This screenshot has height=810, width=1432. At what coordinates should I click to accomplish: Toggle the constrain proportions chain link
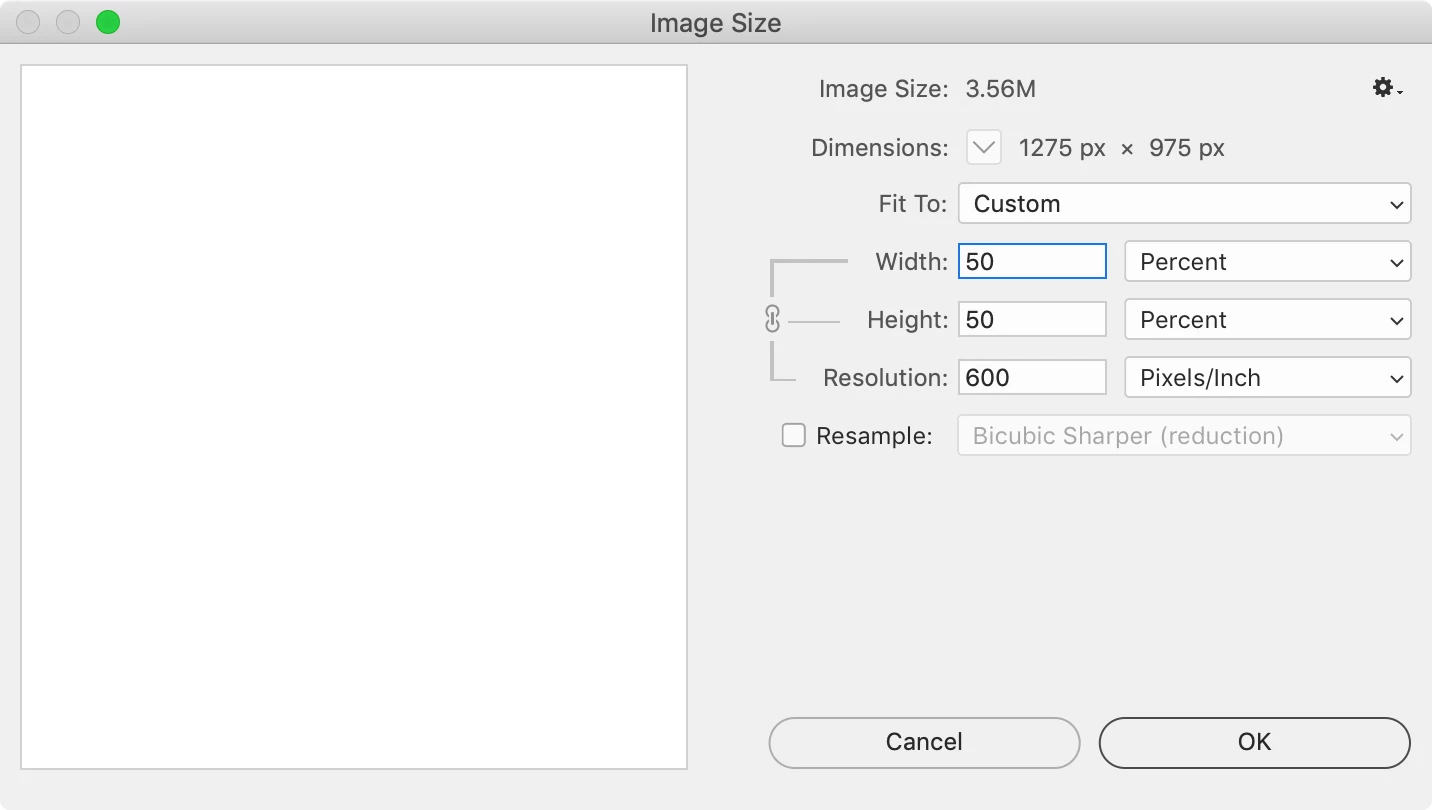click(772, 319)
